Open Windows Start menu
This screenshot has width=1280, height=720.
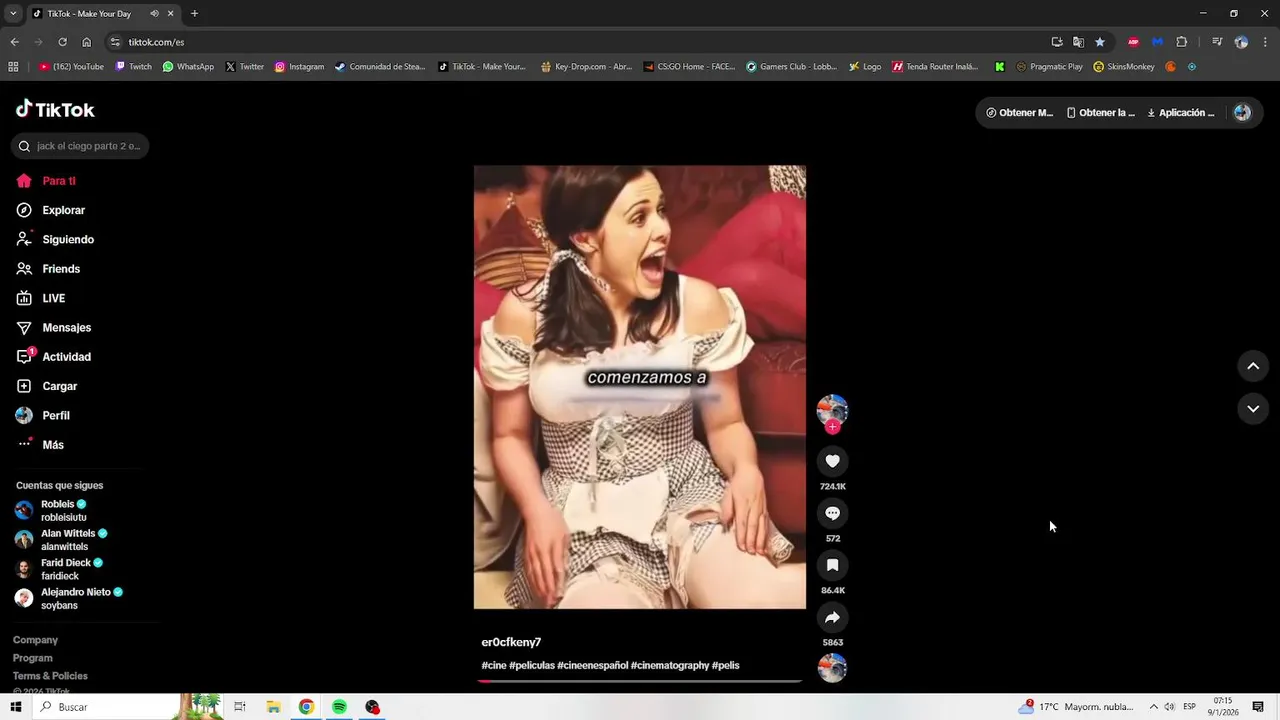16,707
